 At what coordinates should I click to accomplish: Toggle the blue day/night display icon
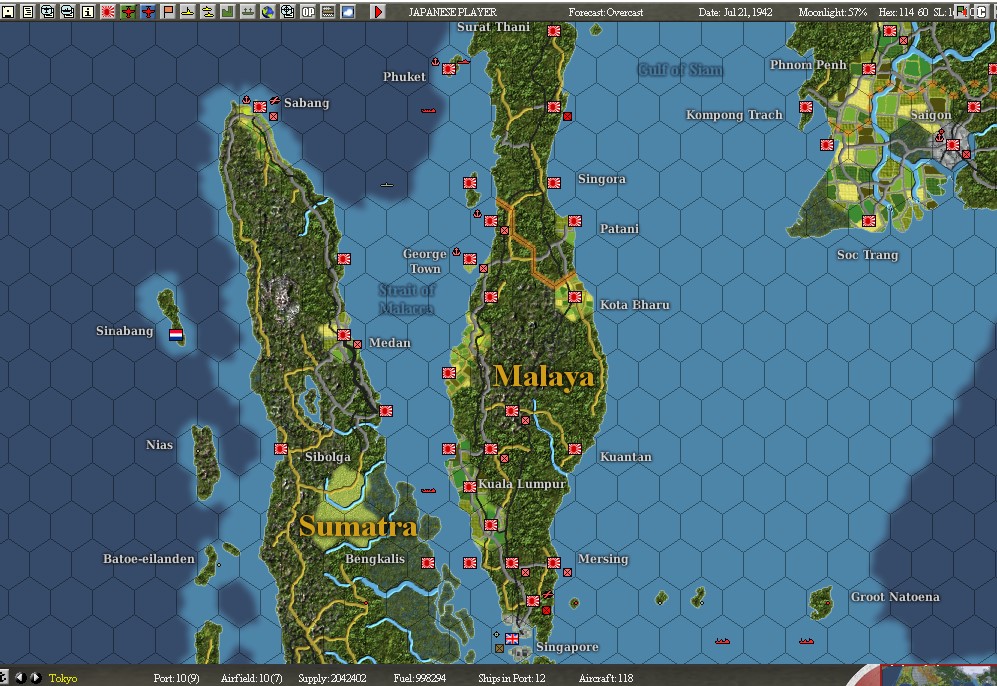click(347, 9)
